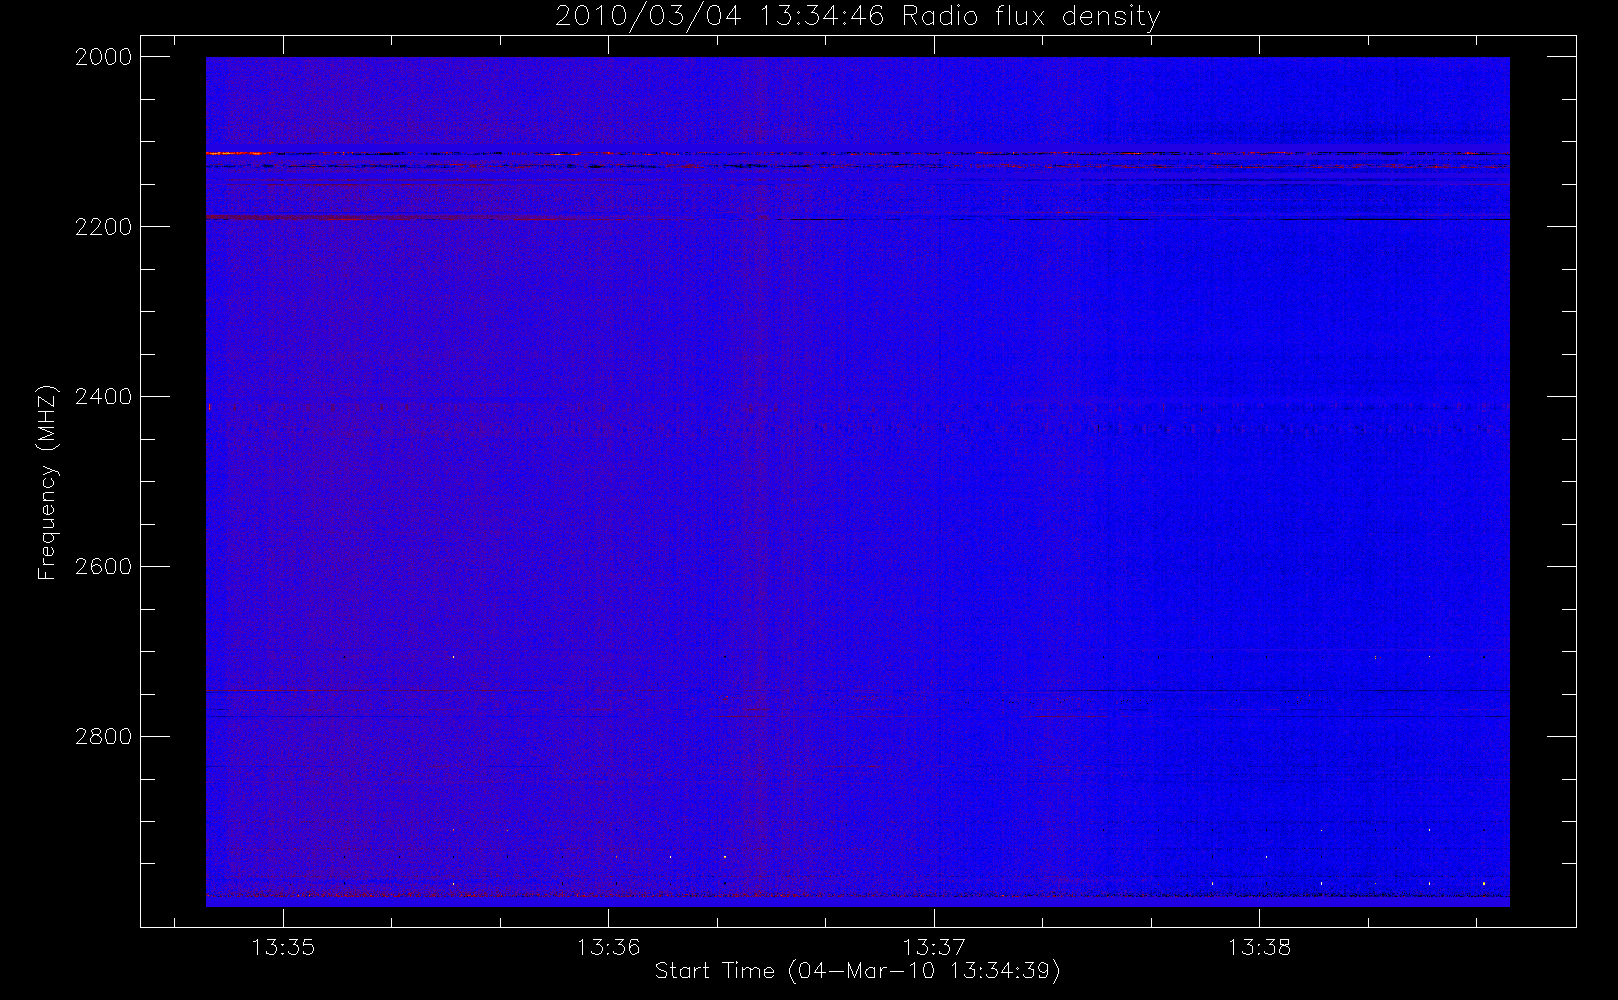The width and height of the screenshot is (1618, 1000).
Task: Click the plot title '2010/03/04 13:34:46 Radio flux density'
Action: (857, 16)
